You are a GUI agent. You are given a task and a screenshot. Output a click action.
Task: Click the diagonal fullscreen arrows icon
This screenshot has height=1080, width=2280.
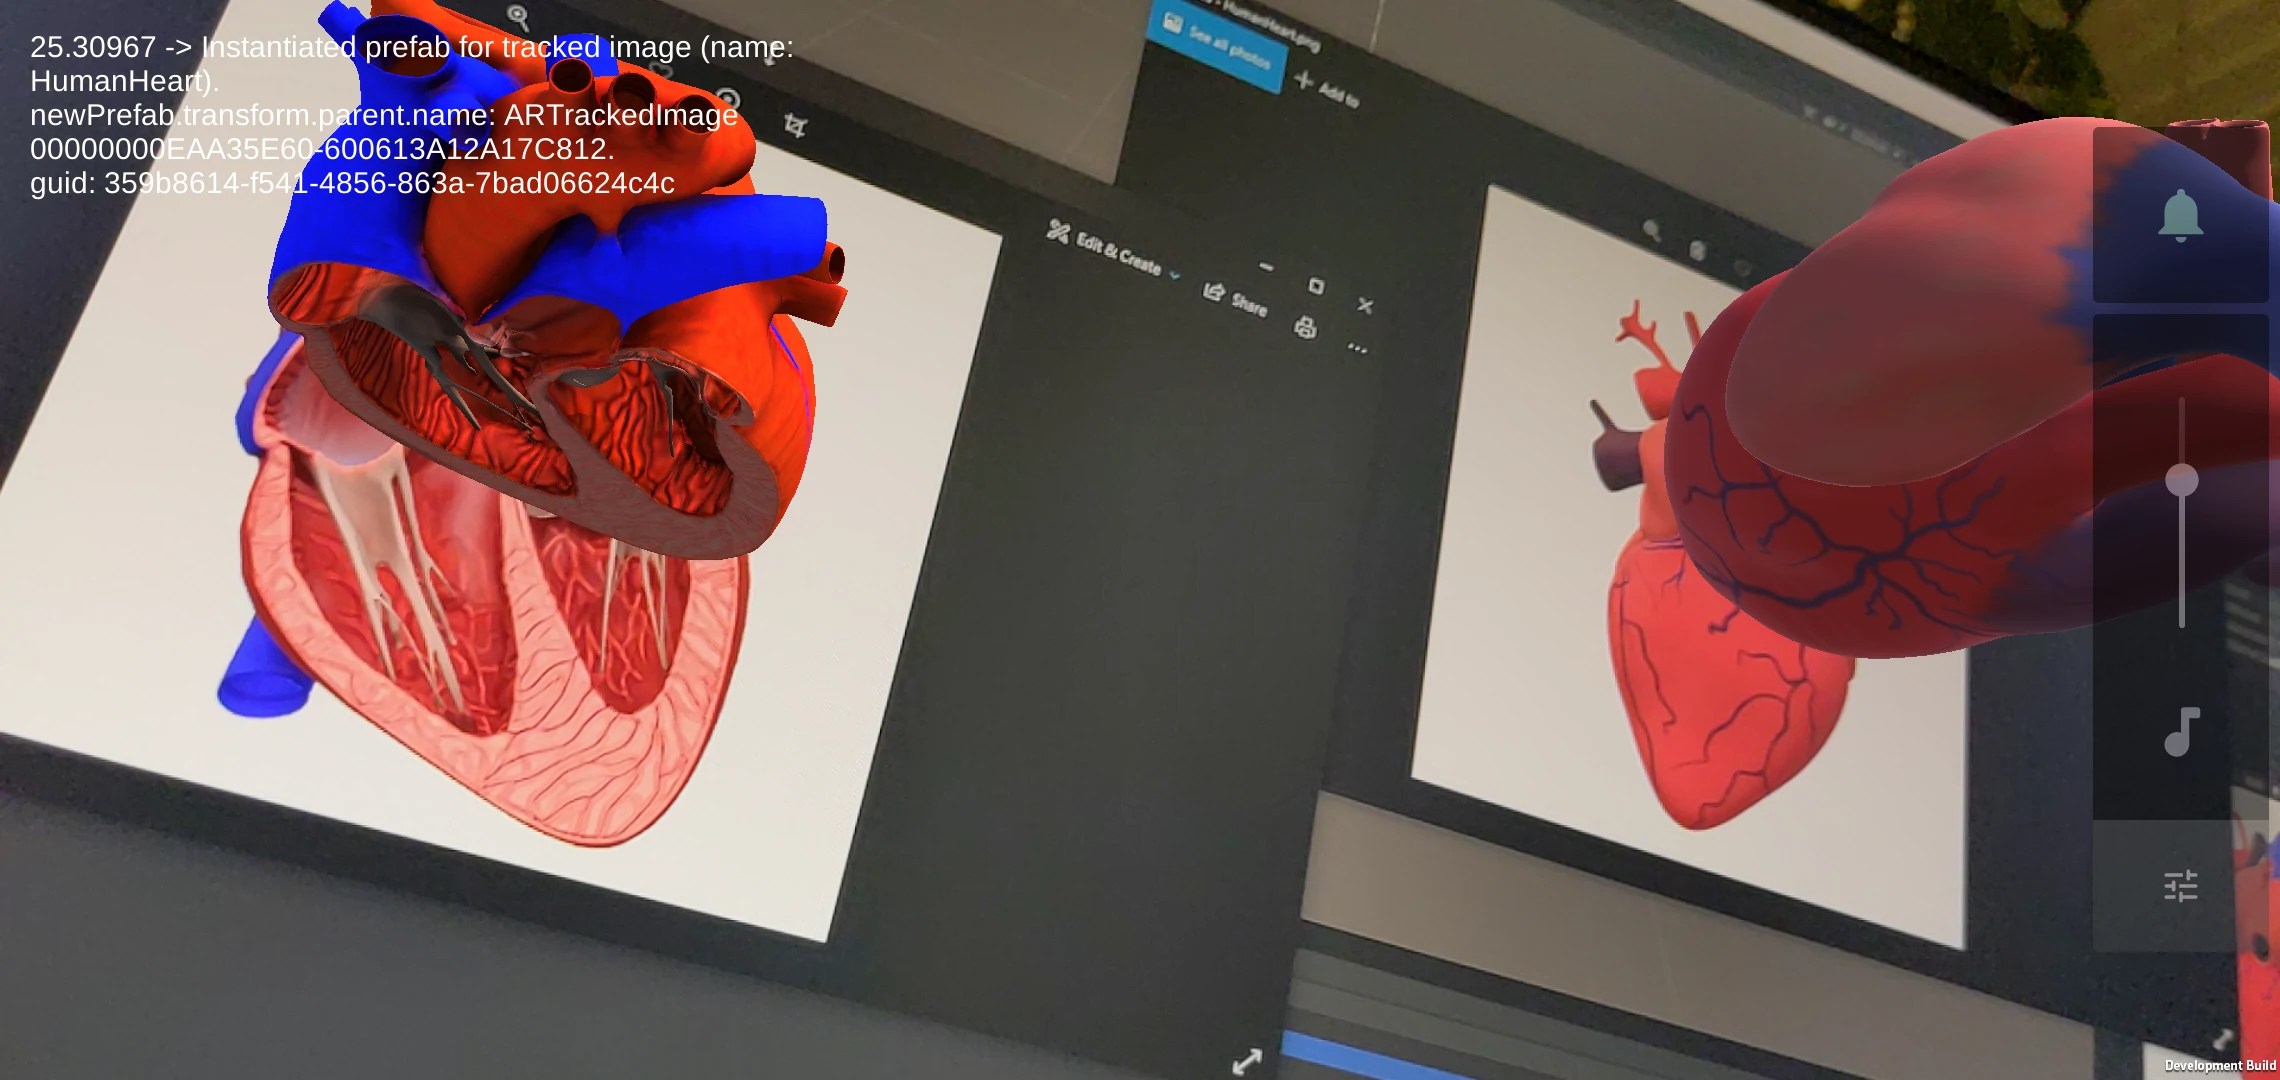click(x=1247, y=1061)
